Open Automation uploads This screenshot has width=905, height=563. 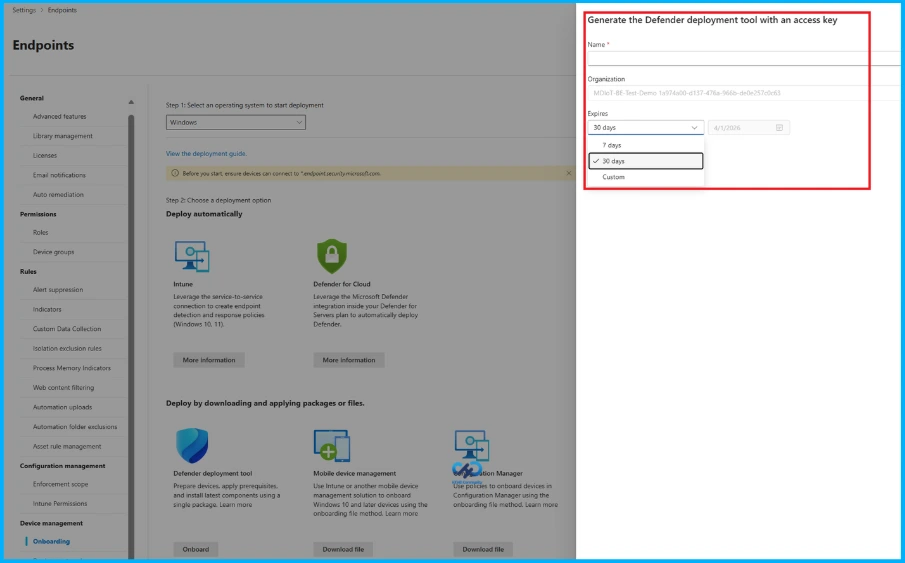[62, 407]
